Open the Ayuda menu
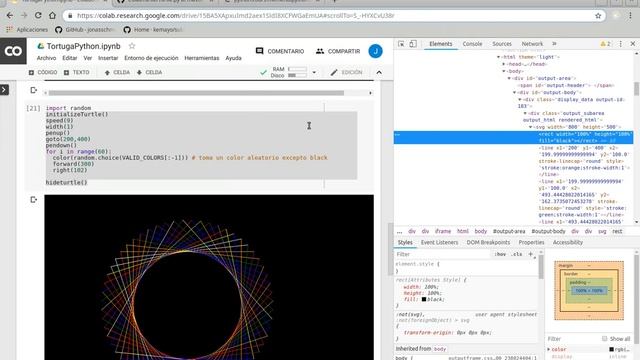 coord(233,58)
